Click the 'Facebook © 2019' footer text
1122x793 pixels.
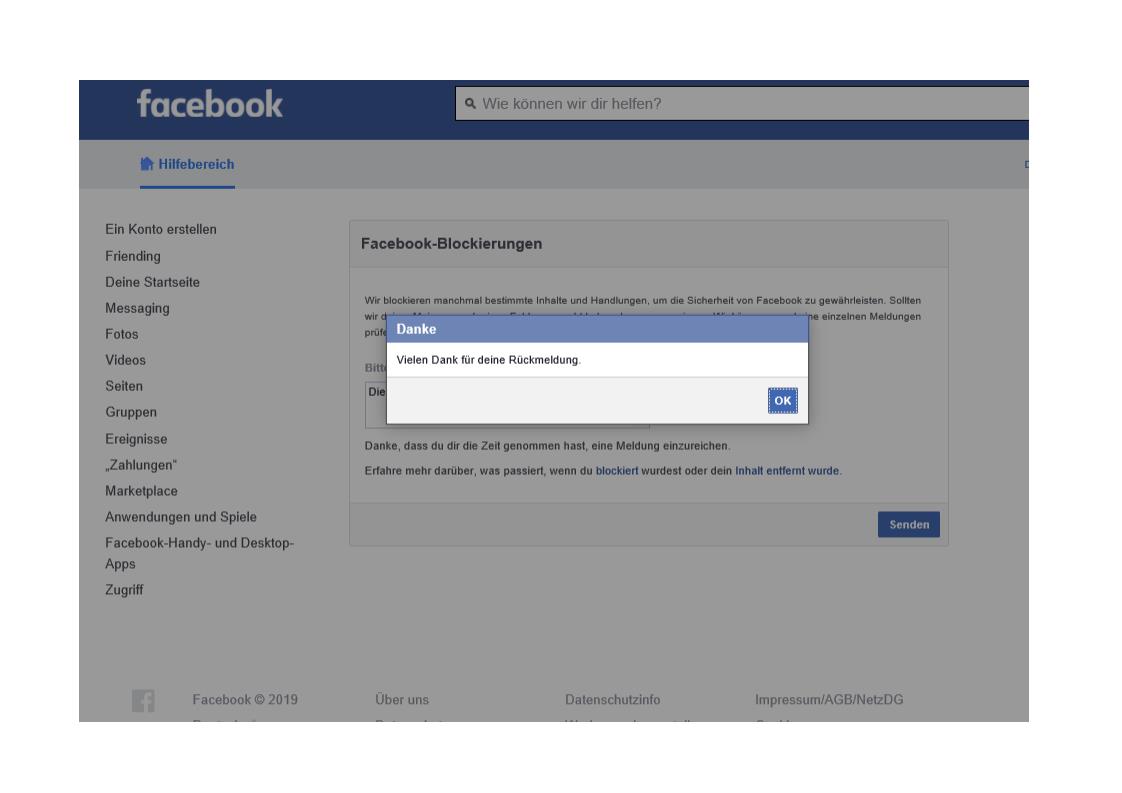(245, 700)
